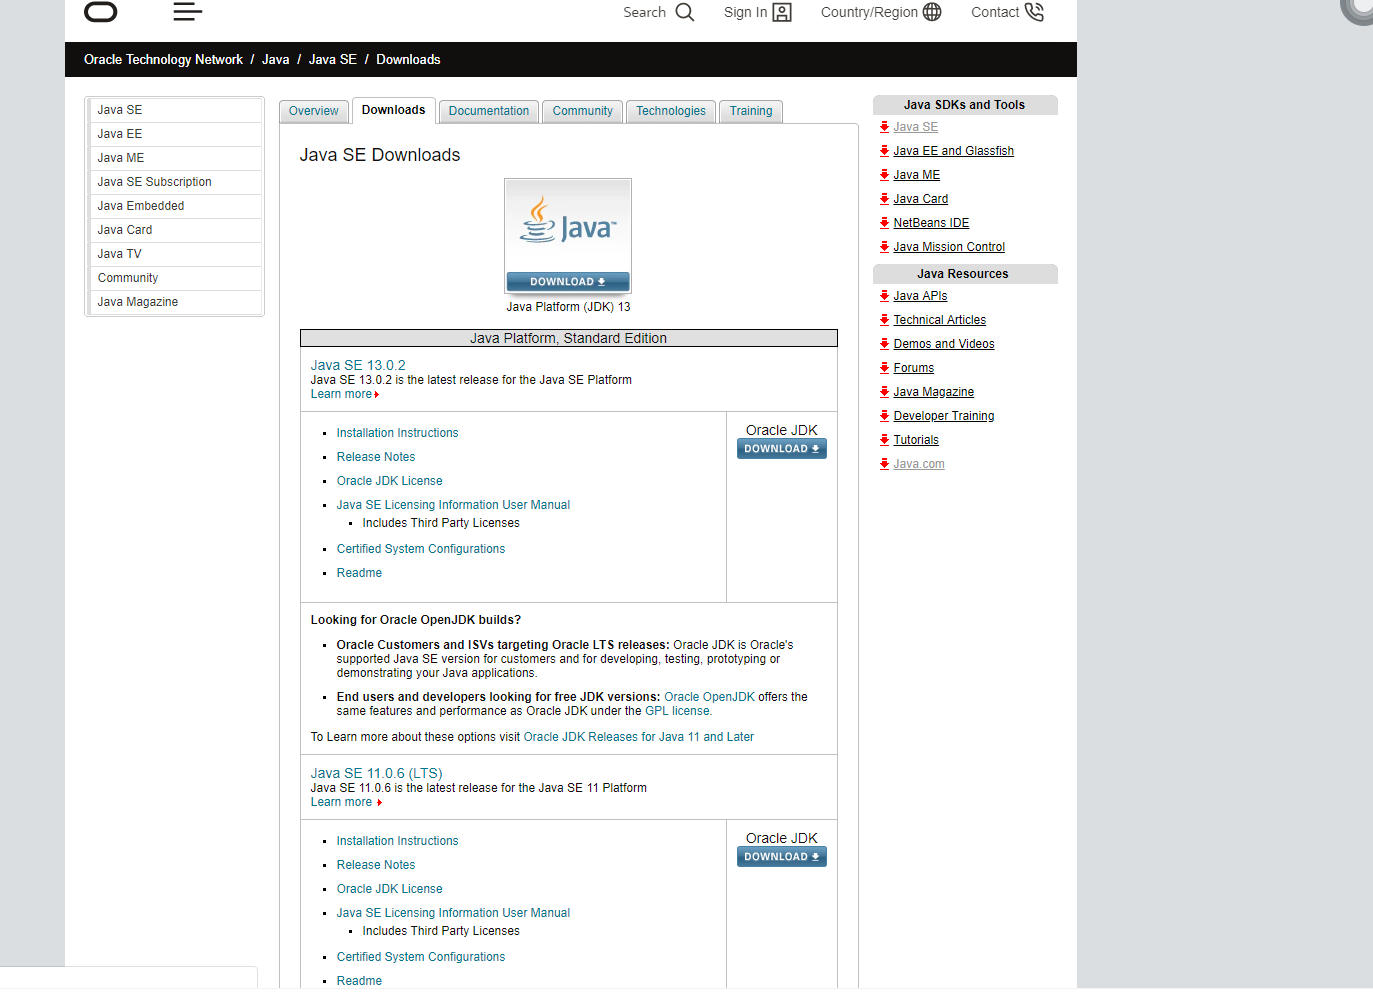Viewport: 1373px width, 993px height.
Task: Click the Oracle logo icon
Action: [100, 12]
